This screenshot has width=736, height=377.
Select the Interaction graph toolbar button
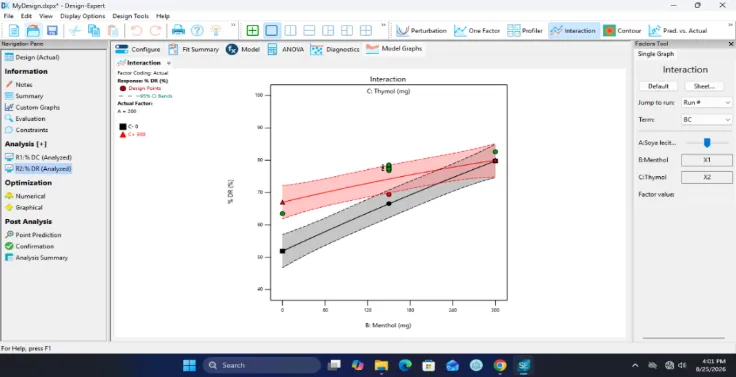[x=574, y=31]
